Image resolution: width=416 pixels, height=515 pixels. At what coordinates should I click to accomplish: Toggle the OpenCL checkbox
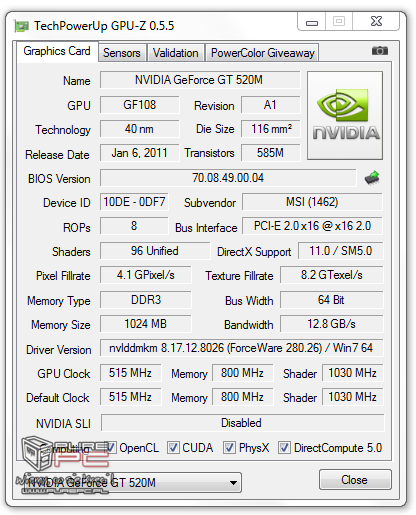pos(110,447)
